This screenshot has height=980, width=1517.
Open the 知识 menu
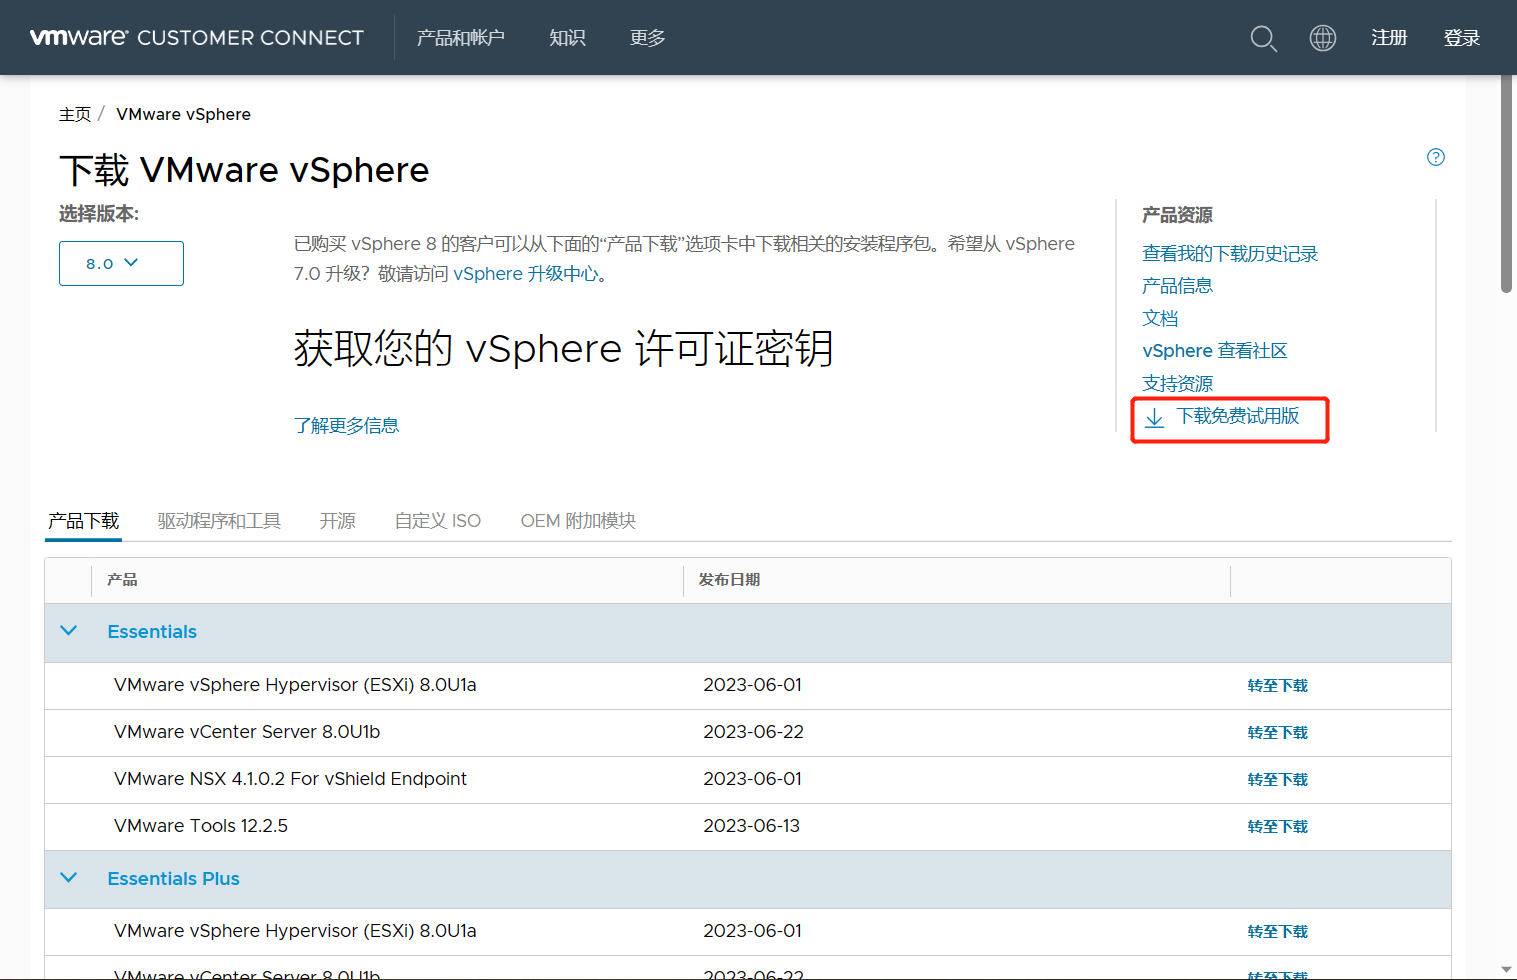(x=567, y=38)
